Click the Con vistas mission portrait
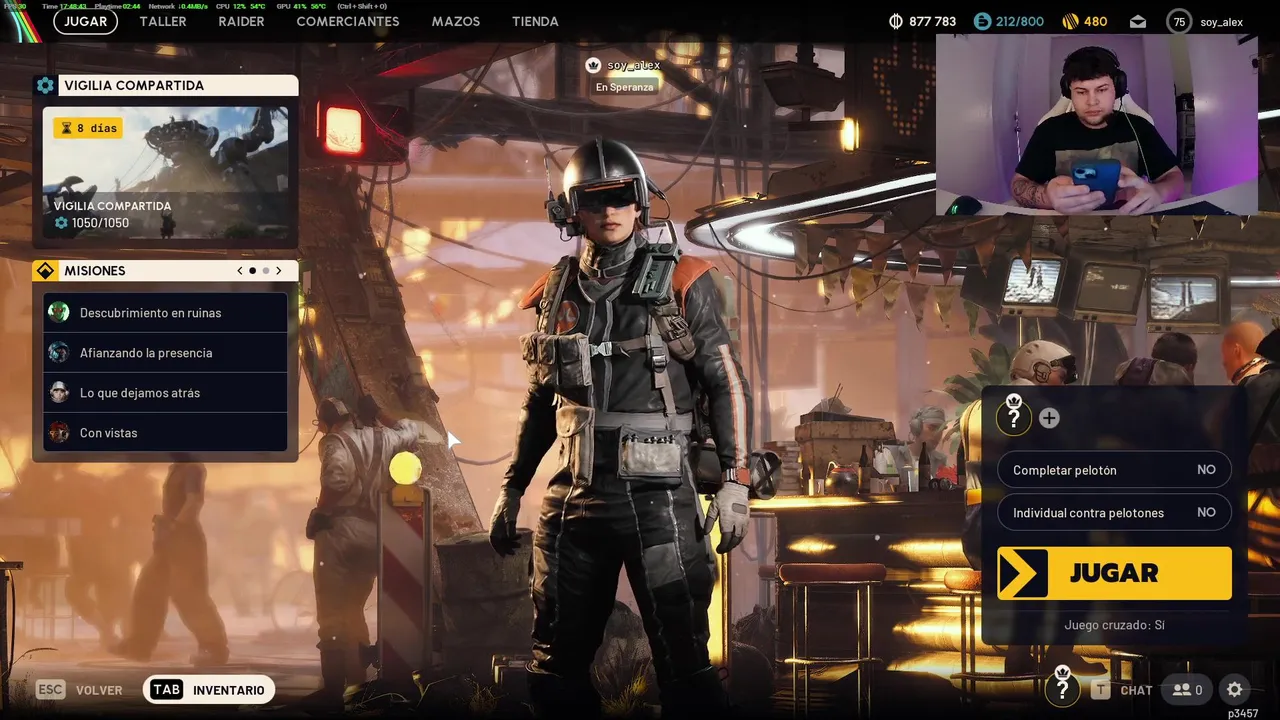The image size is (1280, 720). (x=59, y=432)
